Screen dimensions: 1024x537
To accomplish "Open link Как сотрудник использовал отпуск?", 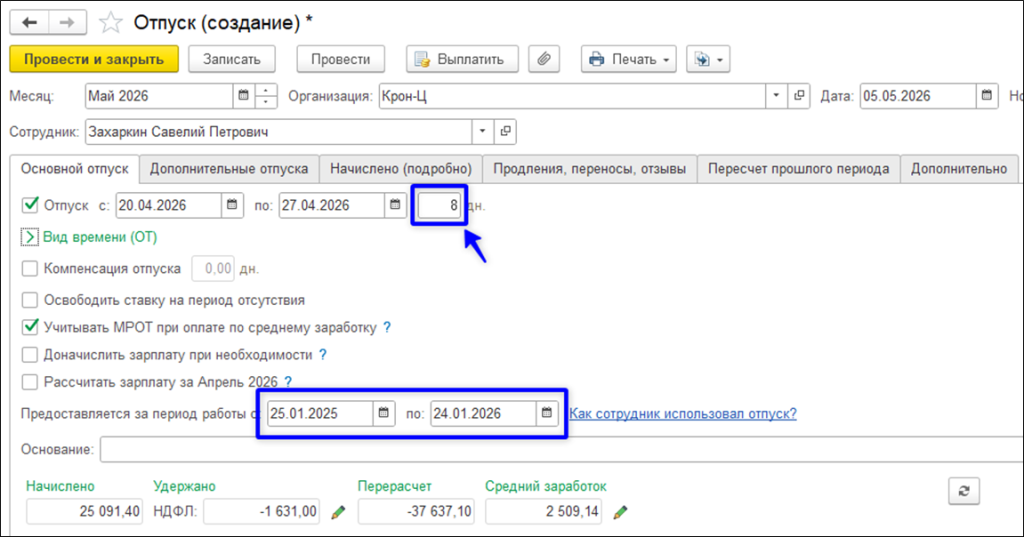I will (x=683, y=414).
